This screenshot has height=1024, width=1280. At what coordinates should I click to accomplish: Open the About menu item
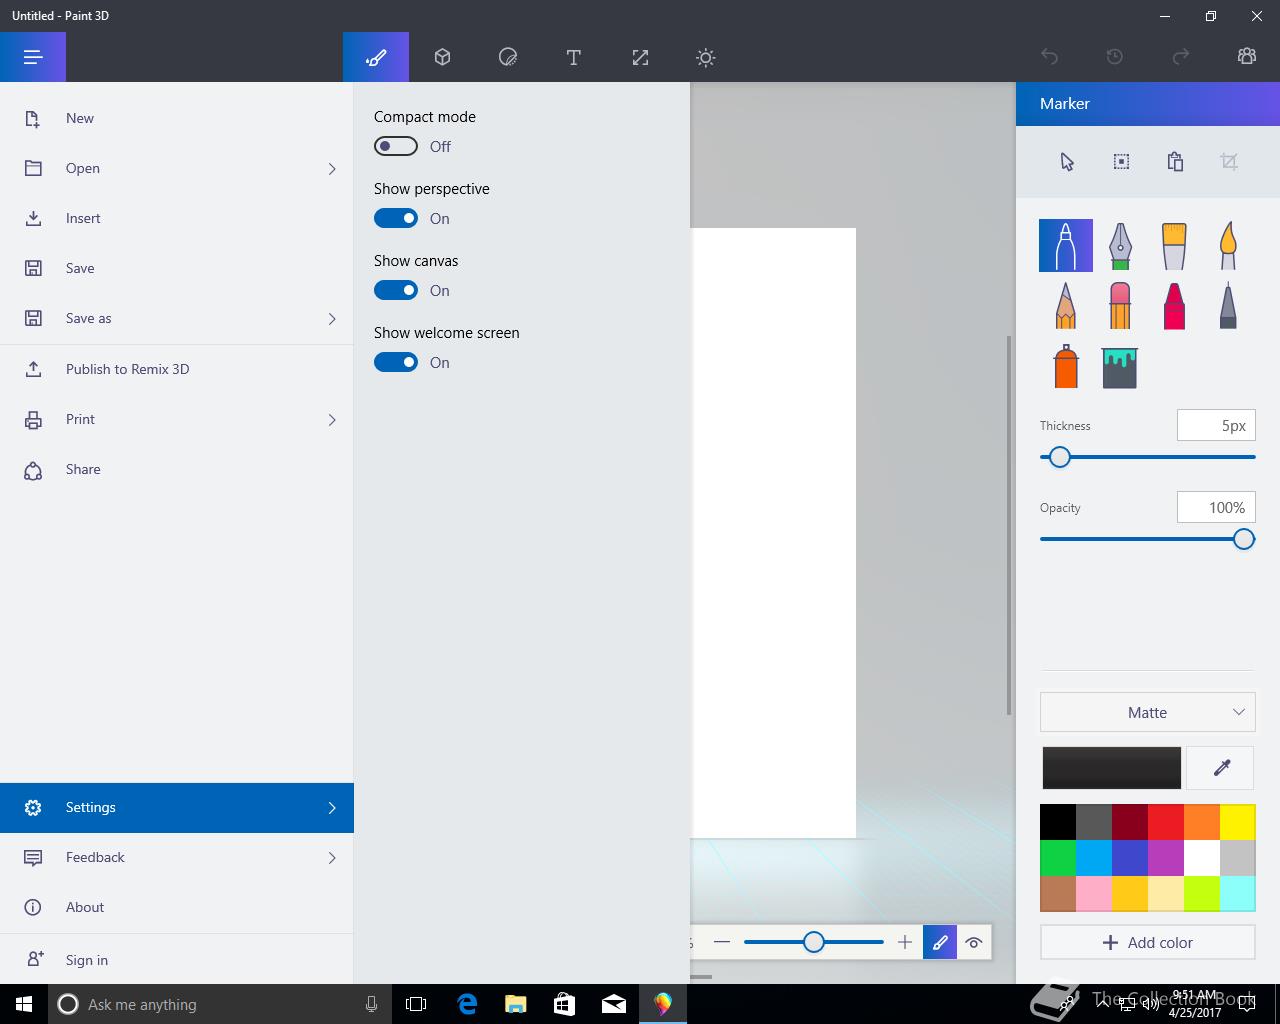pyautogui.click(x=177, y=907)
